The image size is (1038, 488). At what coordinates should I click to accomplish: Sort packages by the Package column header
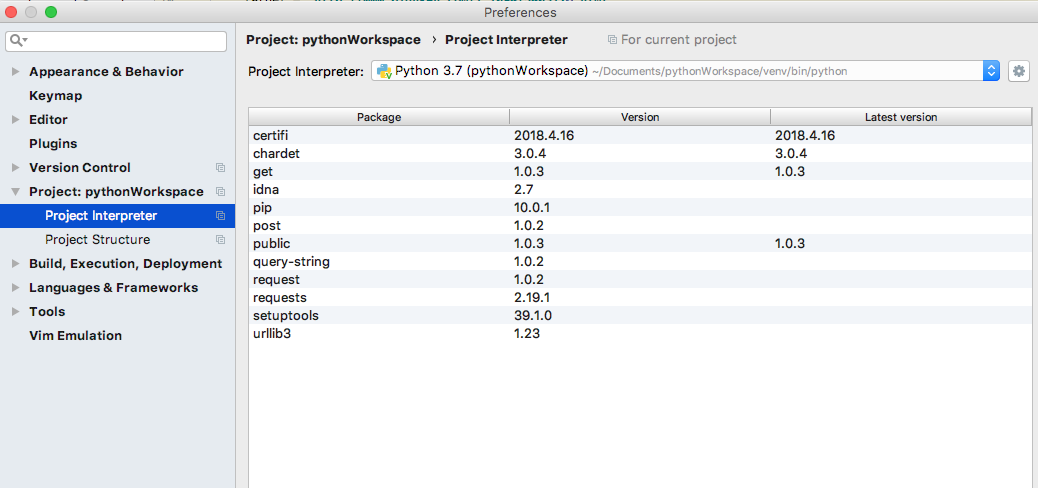[x=378, y=117]
